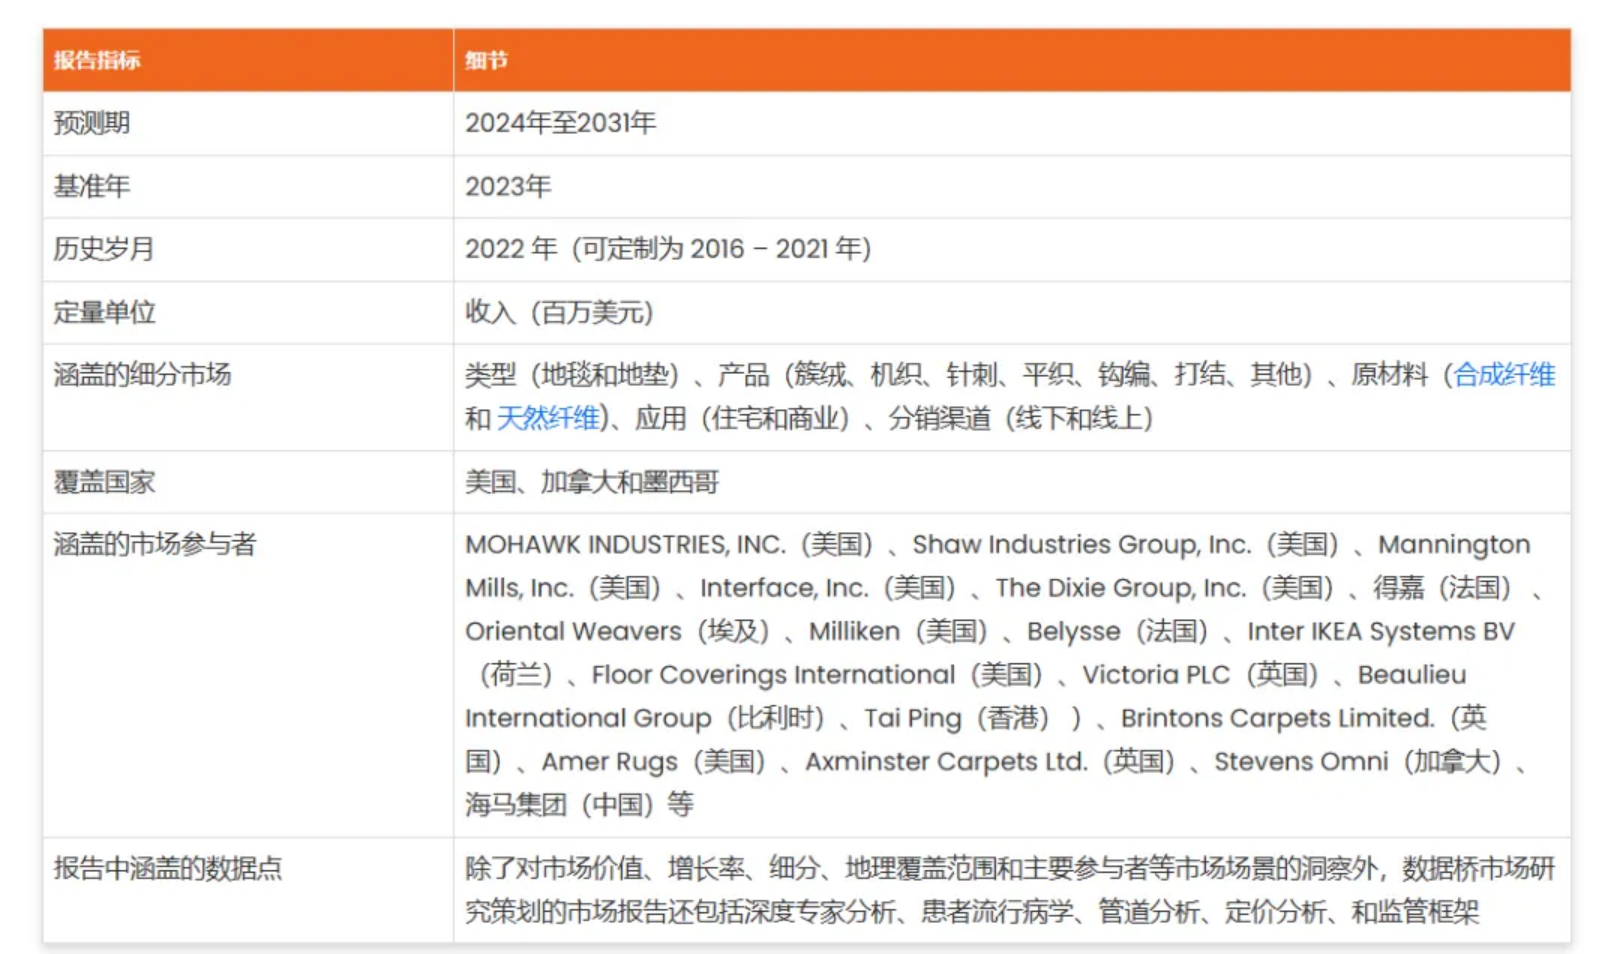Select the value 2024年至2031年
The height and width of the screenshot is (954, 1620).
click(560, 123)
